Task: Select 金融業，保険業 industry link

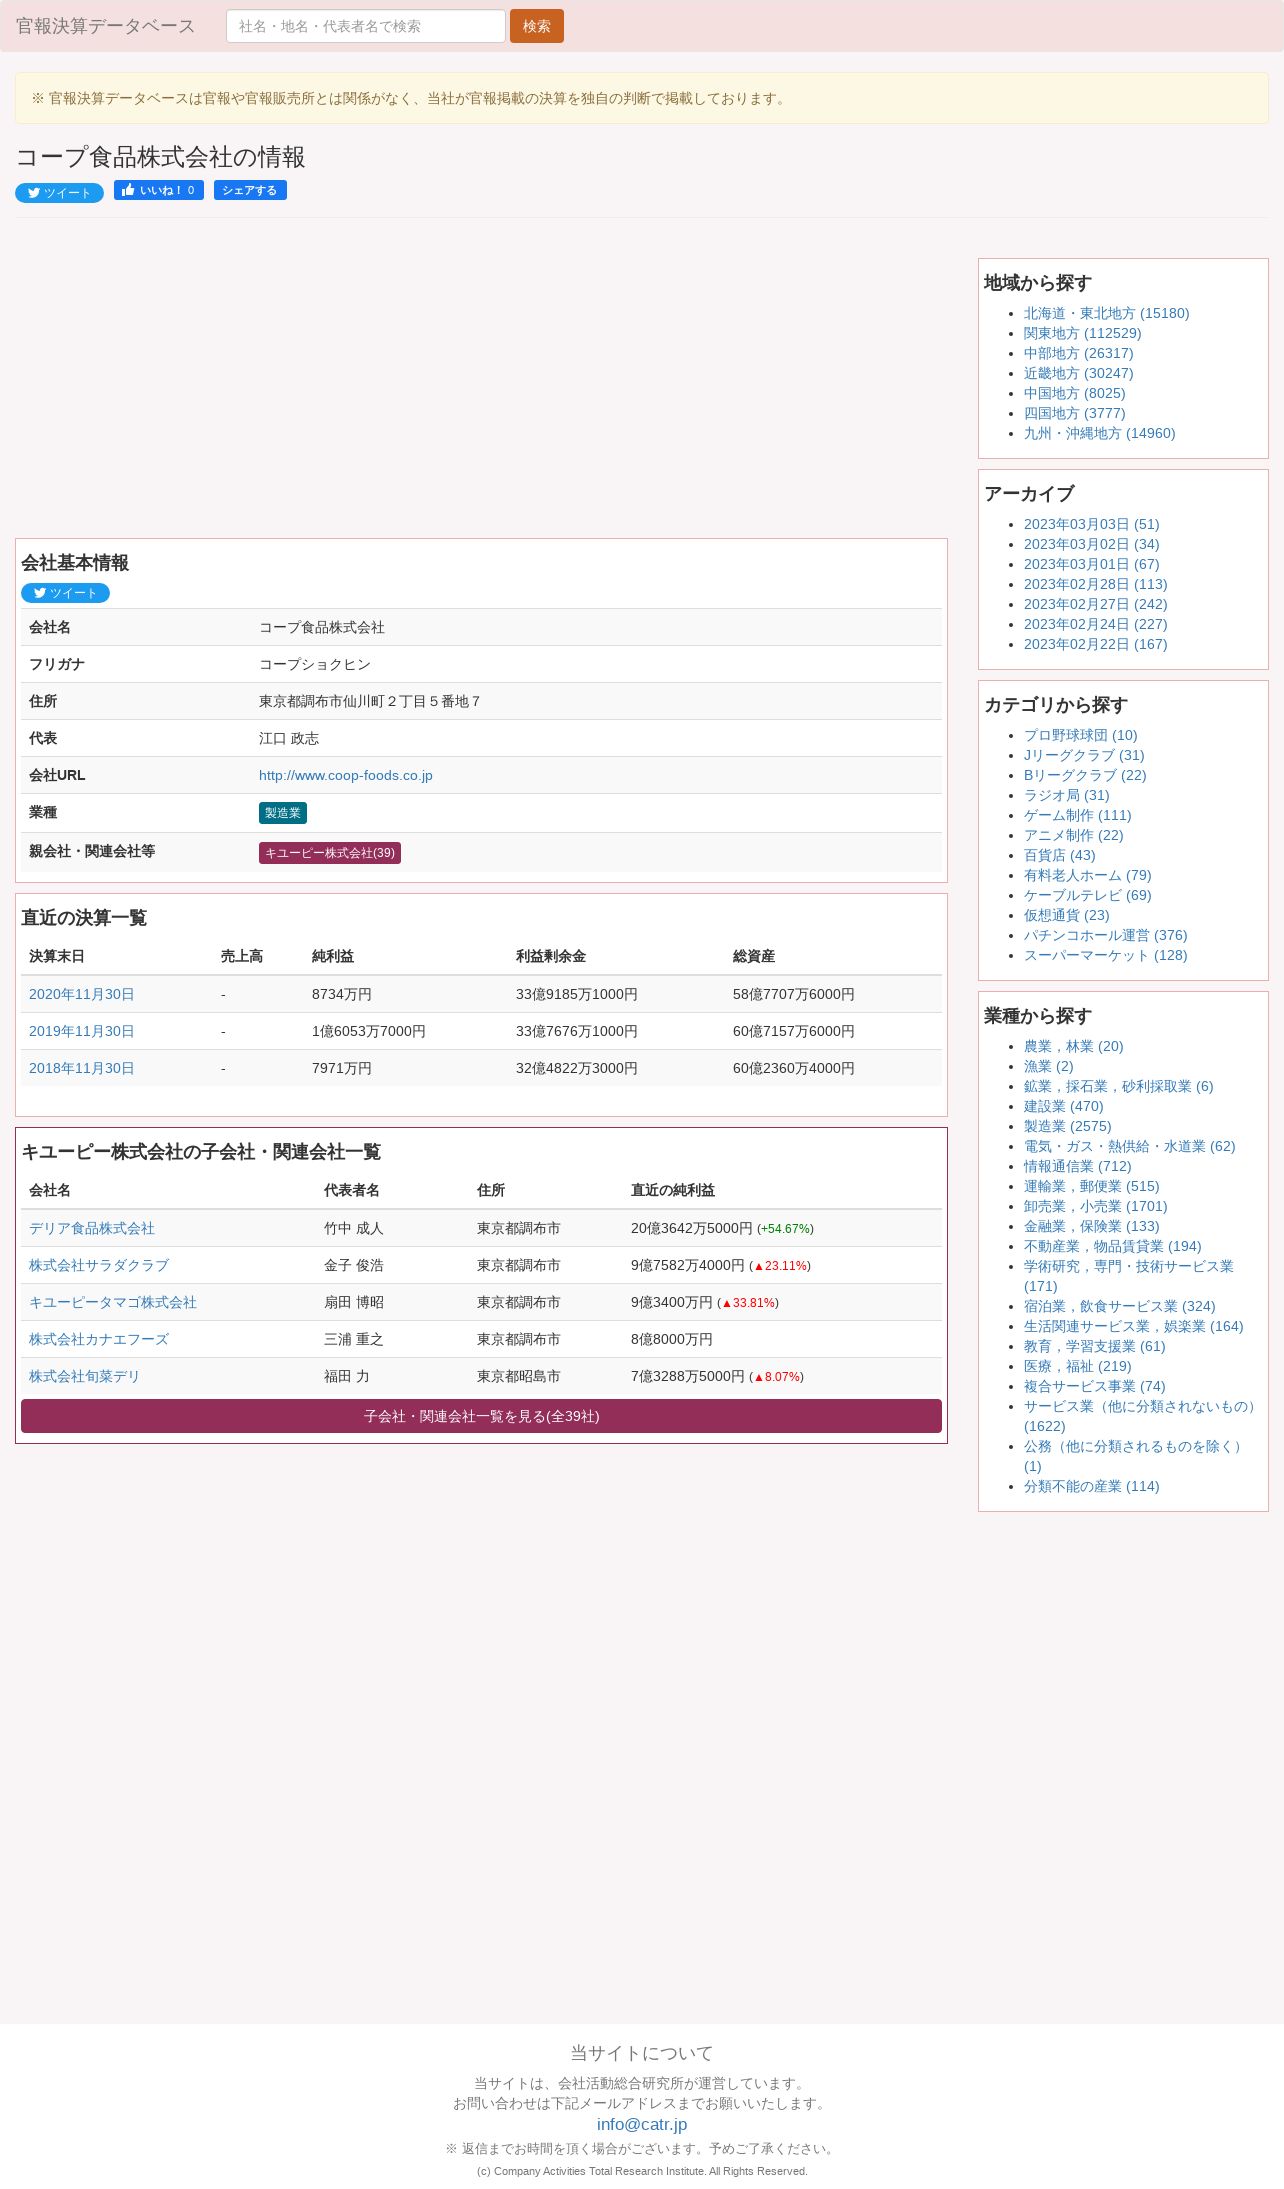Action: 1092,1226
